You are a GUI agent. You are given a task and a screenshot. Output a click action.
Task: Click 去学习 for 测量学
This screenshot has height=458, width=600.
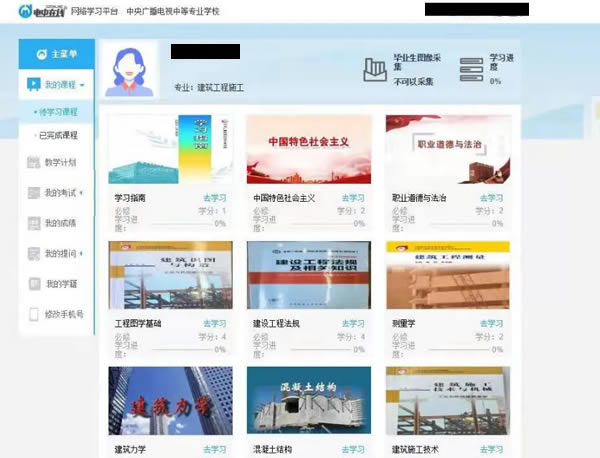[x=492, y=324]
